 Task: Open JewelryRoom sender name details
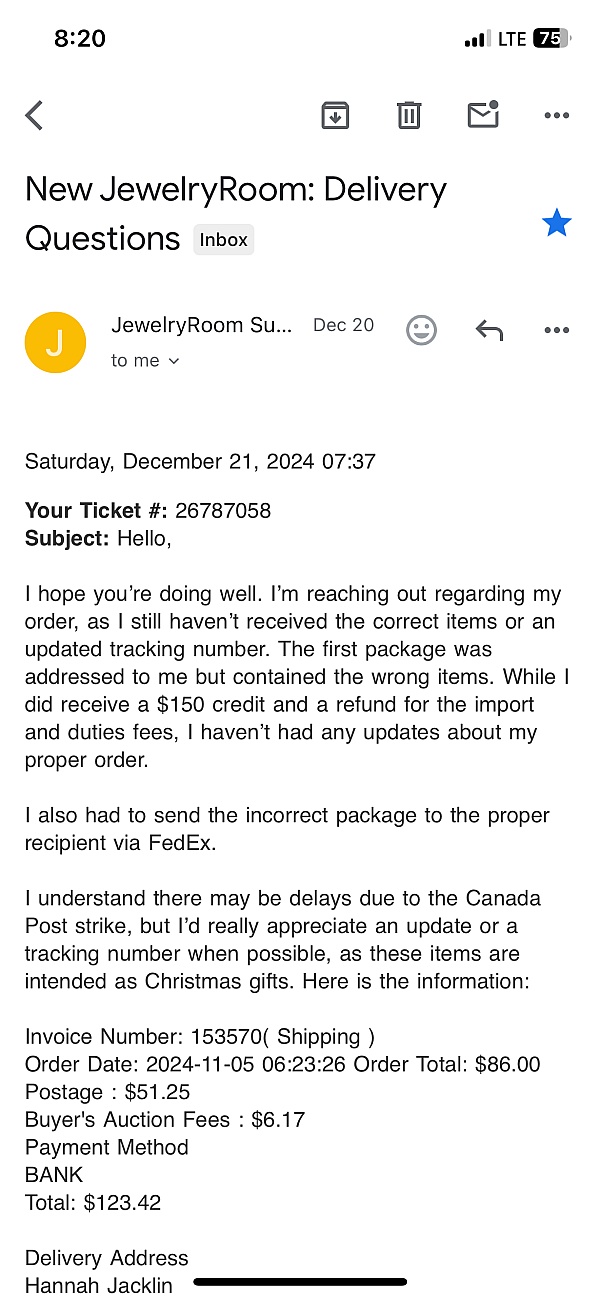click(202, 325)
